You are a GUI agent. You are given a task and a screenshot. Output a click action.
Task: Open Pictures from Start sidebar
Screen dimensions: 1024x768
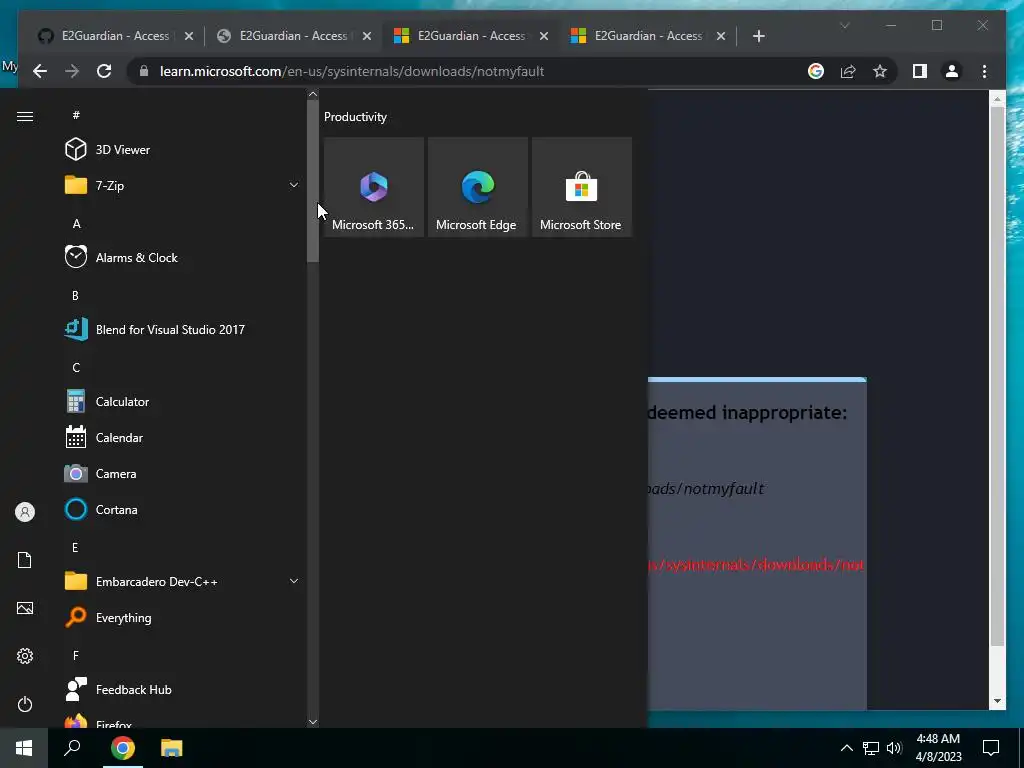25,608
